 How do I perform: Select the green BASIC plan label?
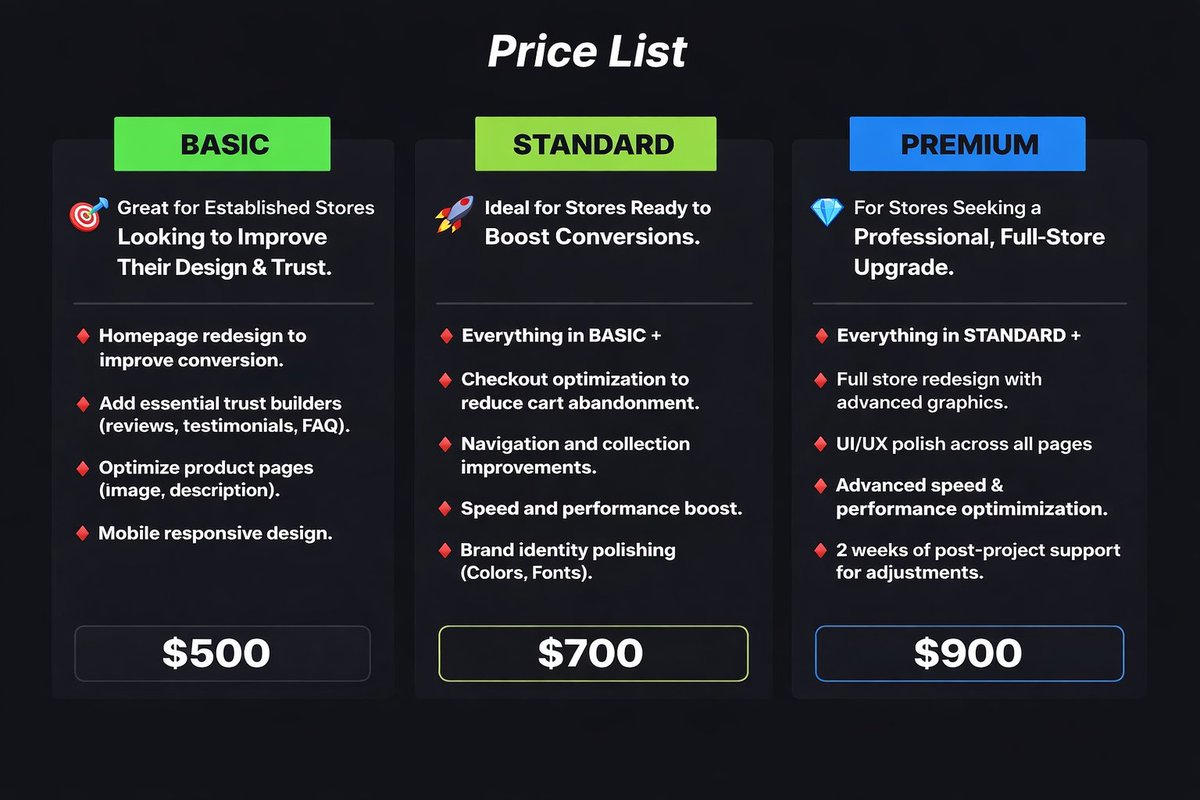coord(222,143)
